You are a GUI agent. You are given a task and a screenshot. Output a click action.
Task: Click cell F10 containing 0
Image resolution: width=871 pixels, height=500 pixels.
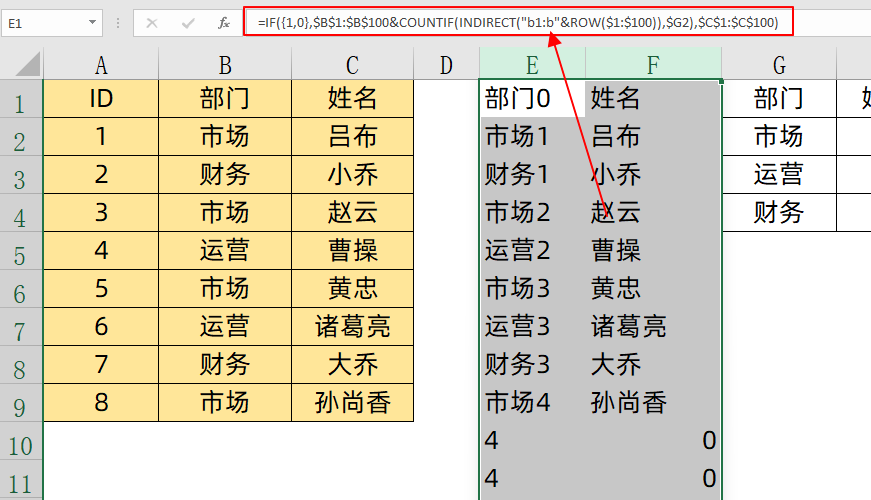point(653,441)
